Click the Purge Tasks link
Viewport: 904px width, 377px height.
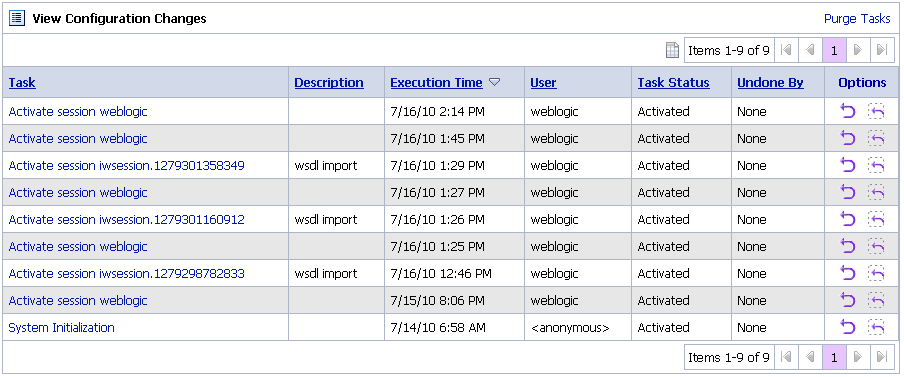coord(857,18)
